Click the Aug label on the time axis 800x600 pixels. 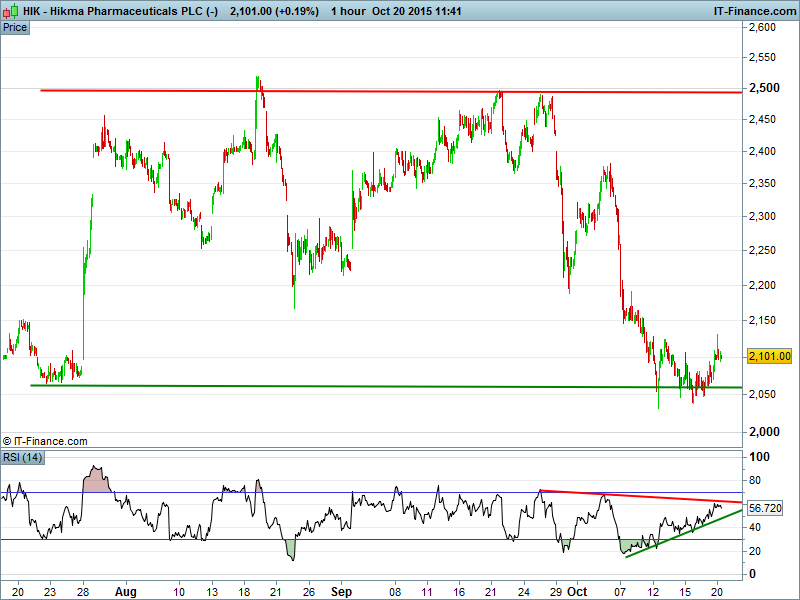125,591
